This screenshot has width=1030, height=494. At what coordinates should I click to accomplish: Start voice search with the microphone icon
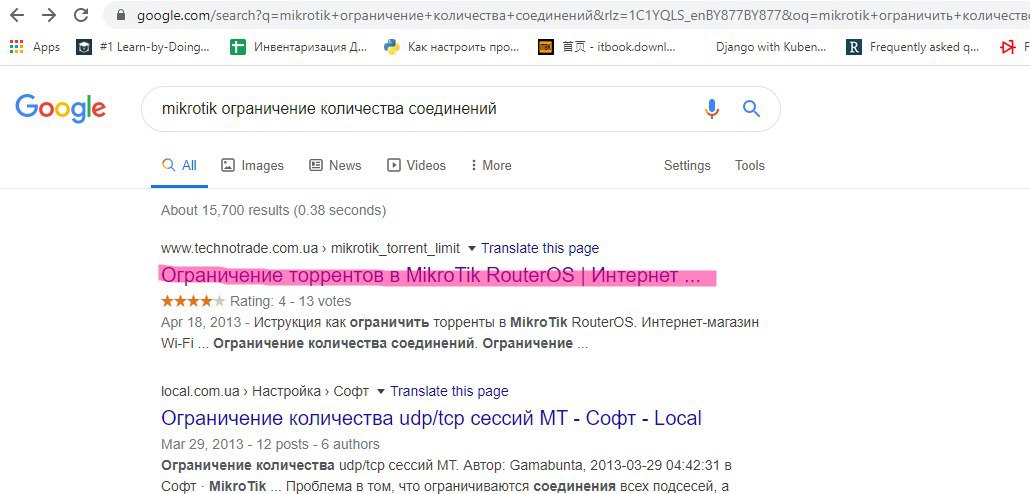tap(712, 108)
